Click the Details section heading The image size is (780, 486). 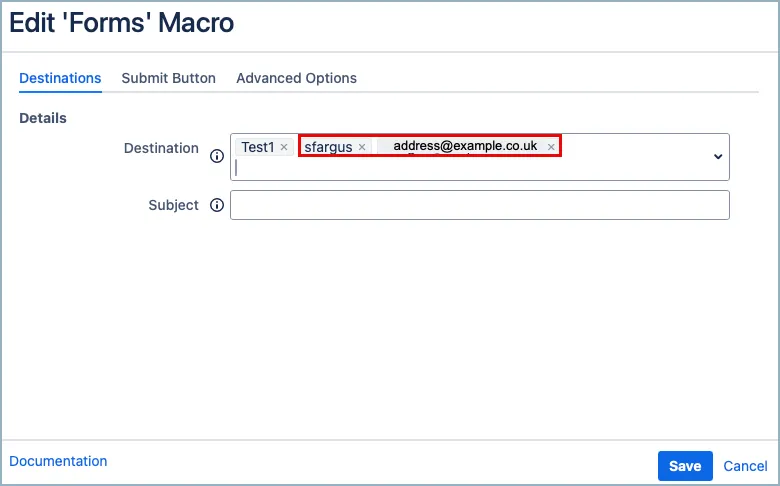(43, 118)
